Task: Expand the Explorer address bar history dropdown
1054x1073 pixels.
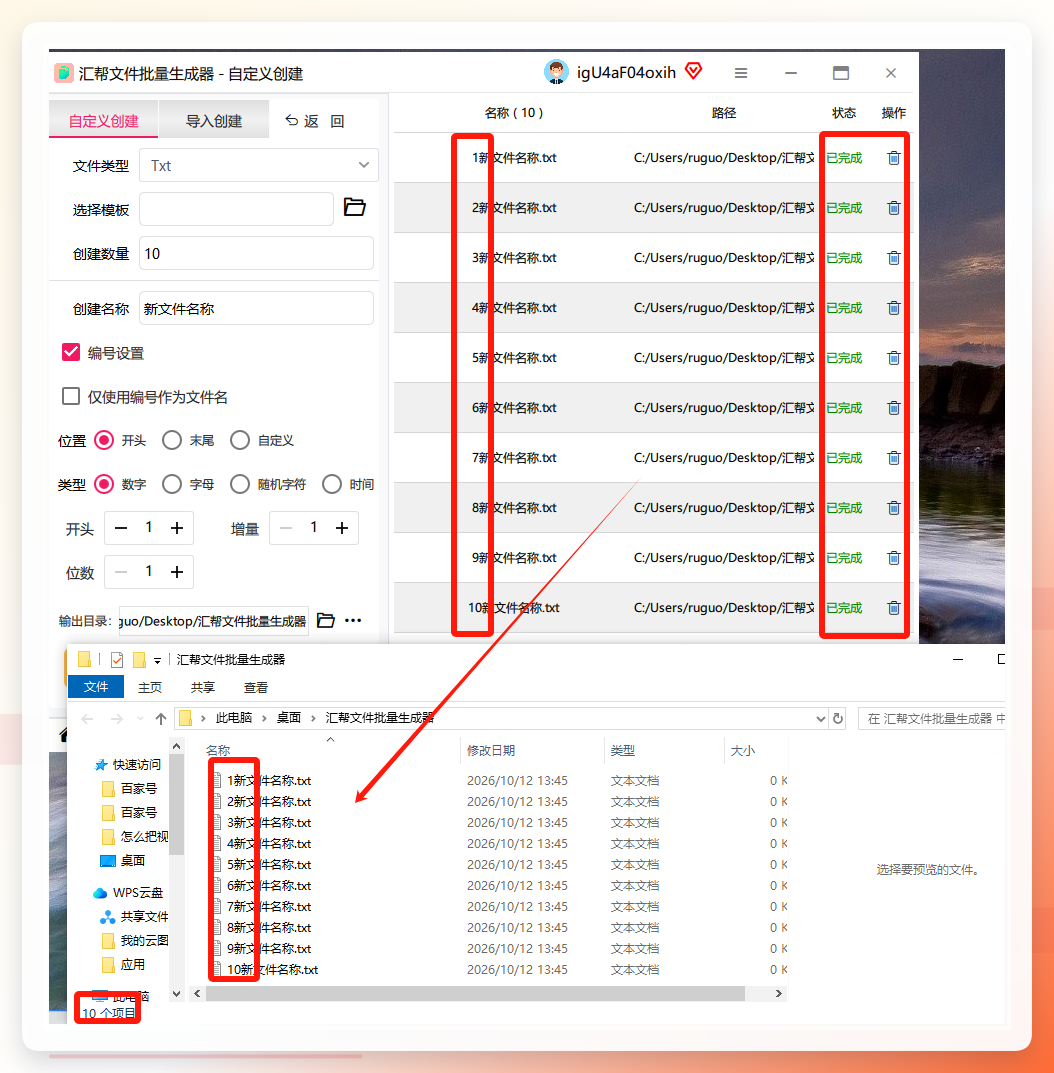Action: pyautogui.click(x=821, y=719)
